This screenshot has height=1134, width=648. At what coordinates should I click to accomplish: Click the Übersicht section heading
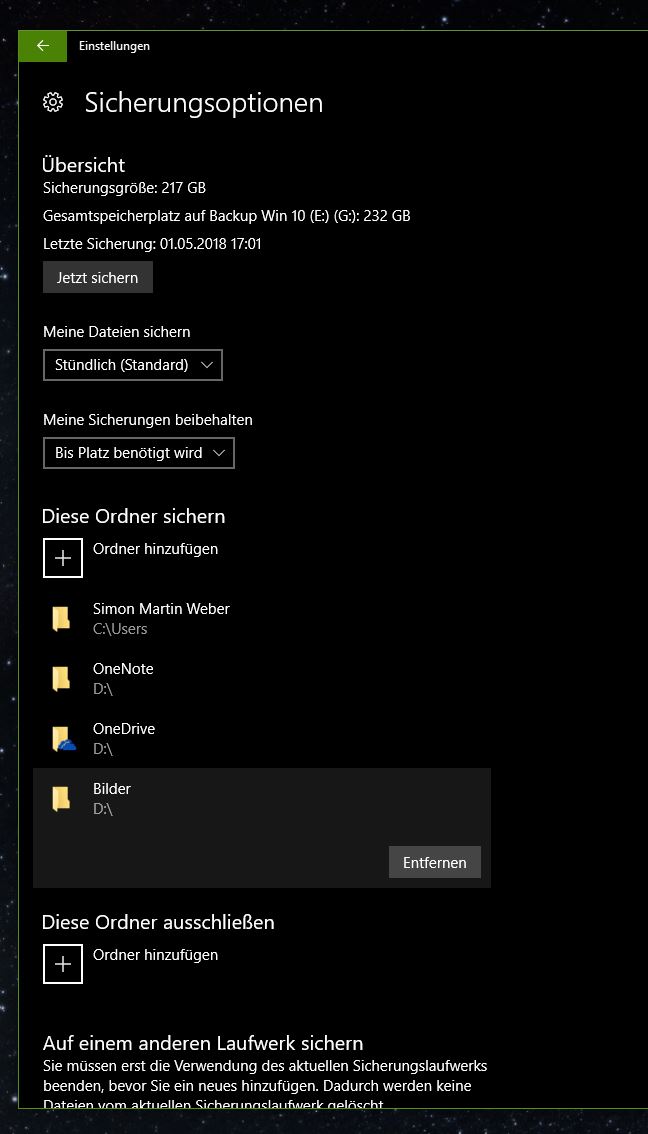pyautogui.click(x=84, y=164)
